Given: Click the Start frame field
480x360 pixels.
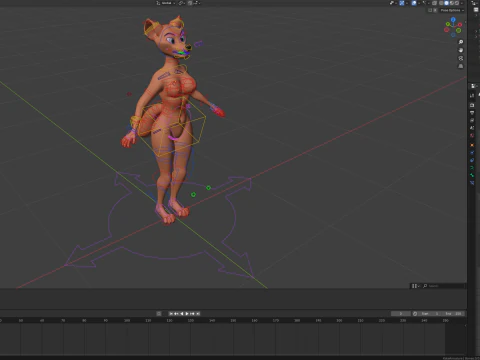Looking at the screenshot, I should [x=430, y=314].
